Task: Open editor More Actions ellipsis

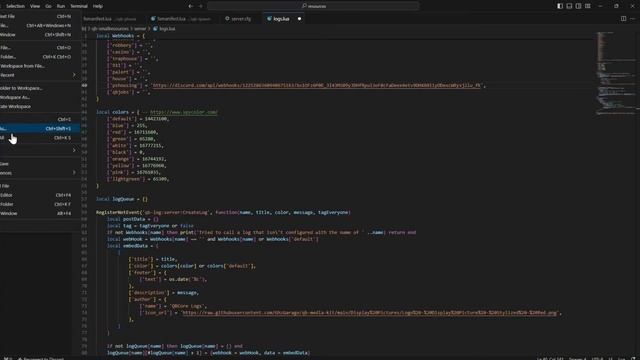Action: (633, 18)
